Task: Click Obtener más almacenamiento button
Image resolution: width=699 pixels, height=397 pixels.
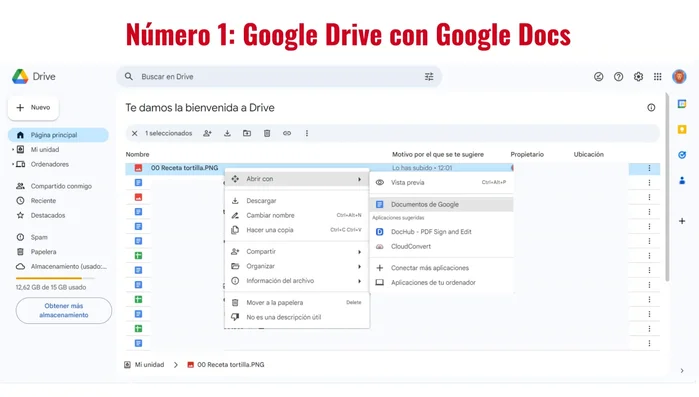Action: [64, 311]
